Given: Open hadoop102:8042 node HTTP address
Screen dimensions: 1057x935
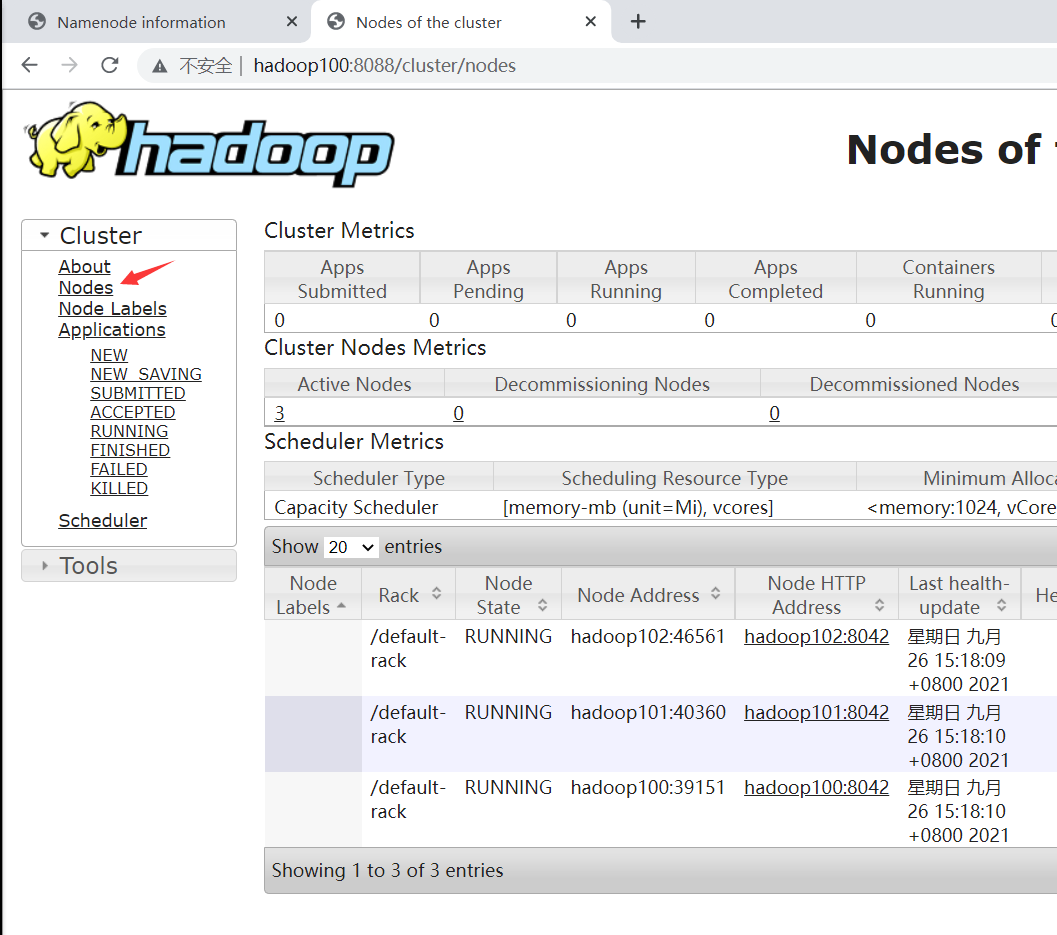Looking at the screenshot, I should [816, 636].
